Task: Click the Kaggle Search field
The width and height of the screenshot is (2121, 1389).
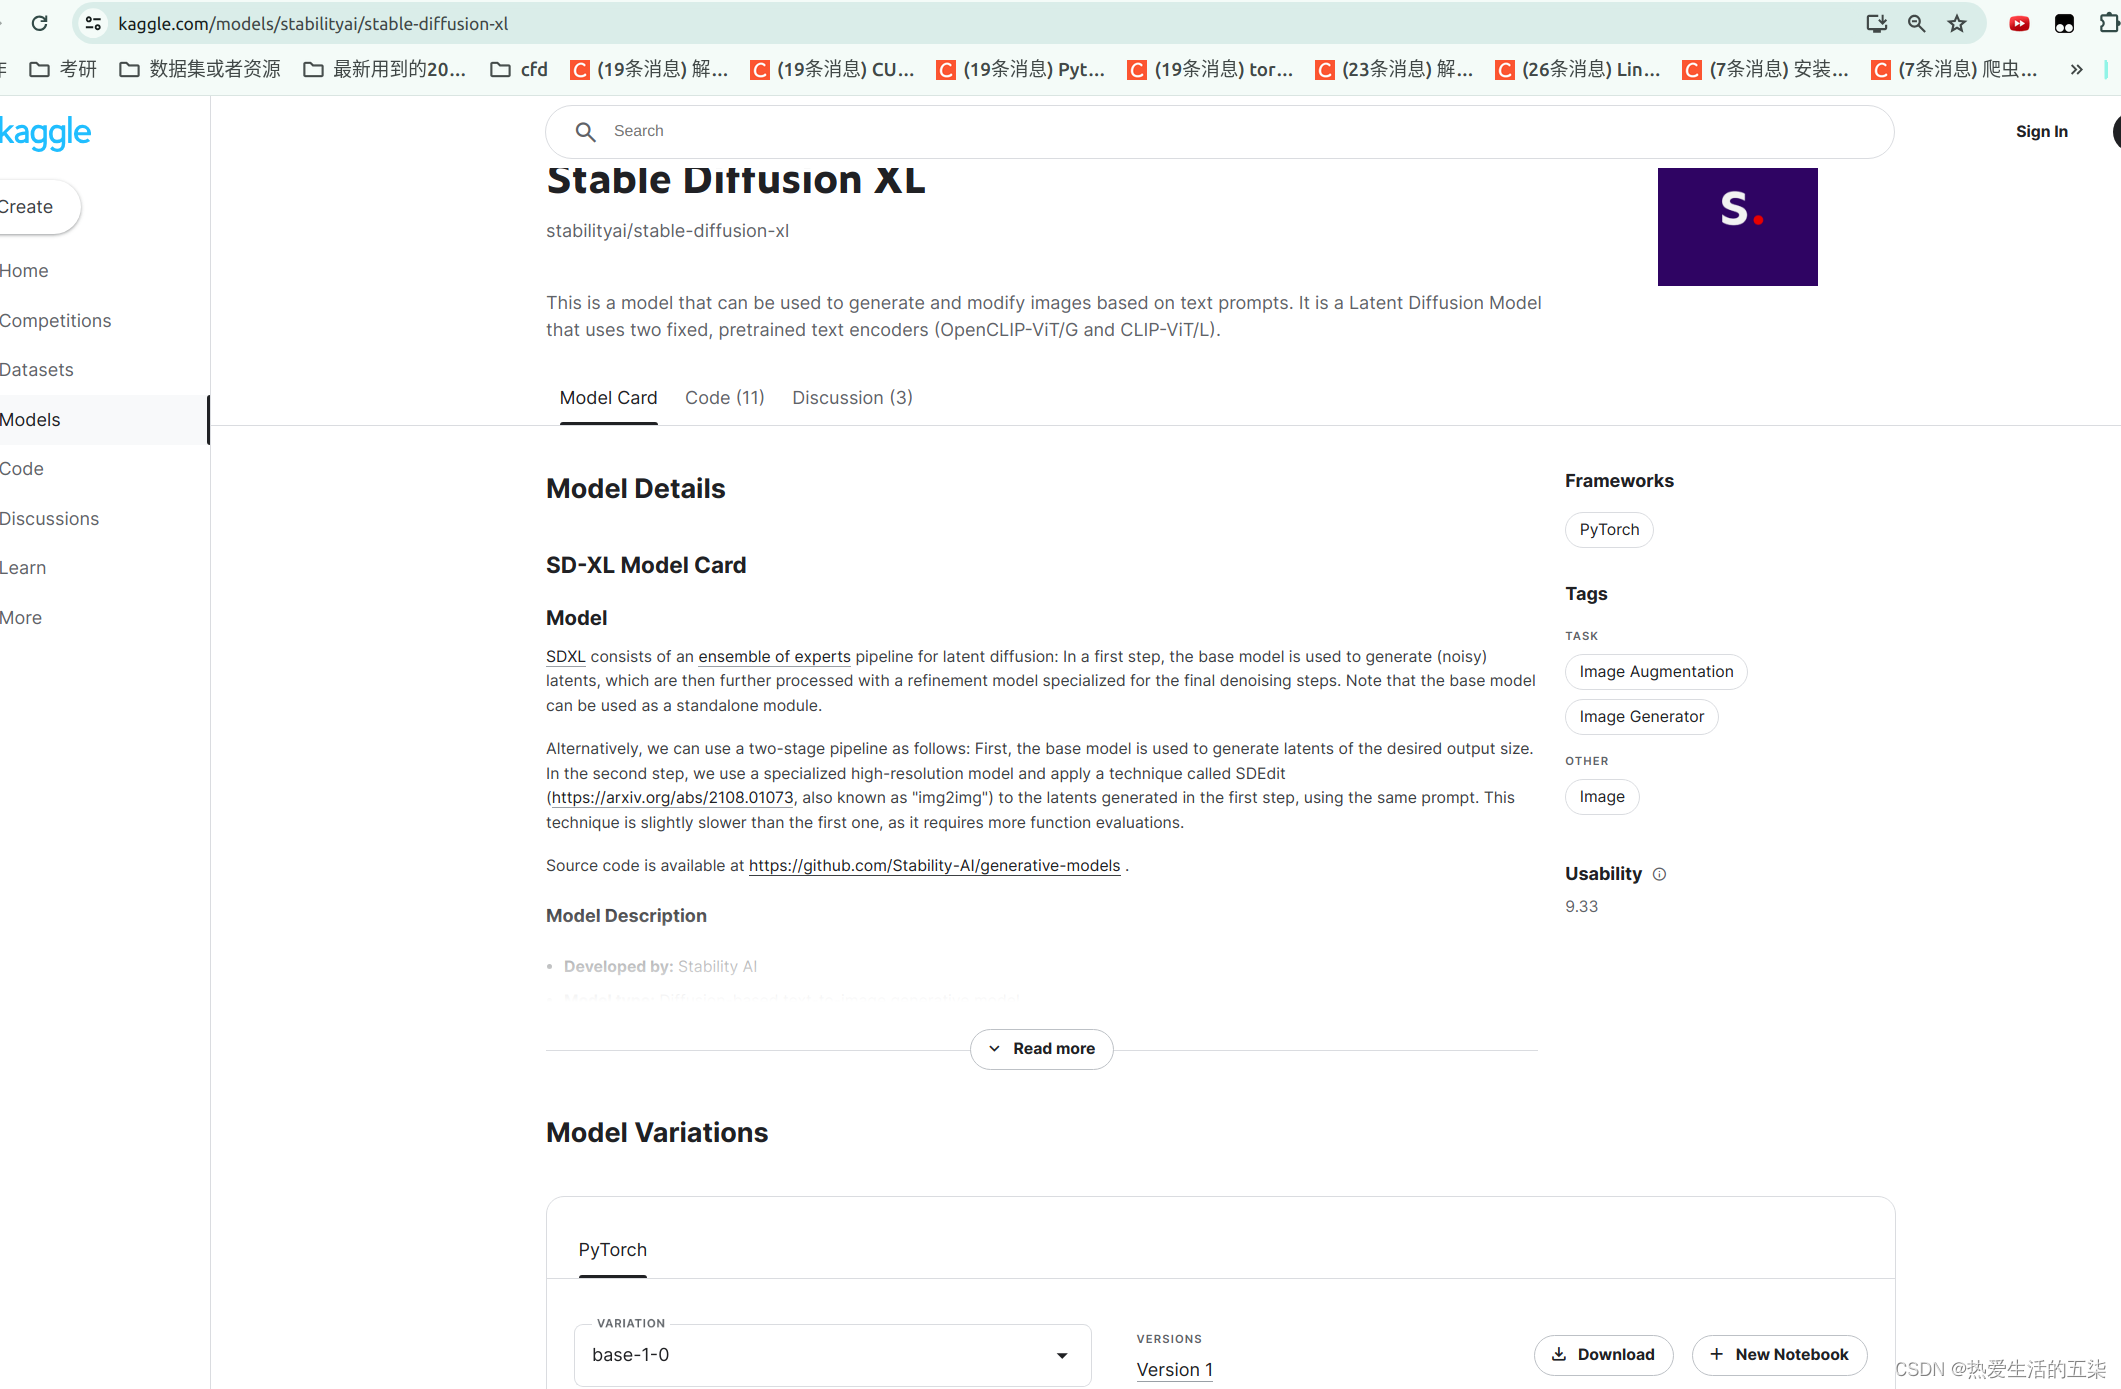Action: pyautogui.click(x=1219, y=132)
